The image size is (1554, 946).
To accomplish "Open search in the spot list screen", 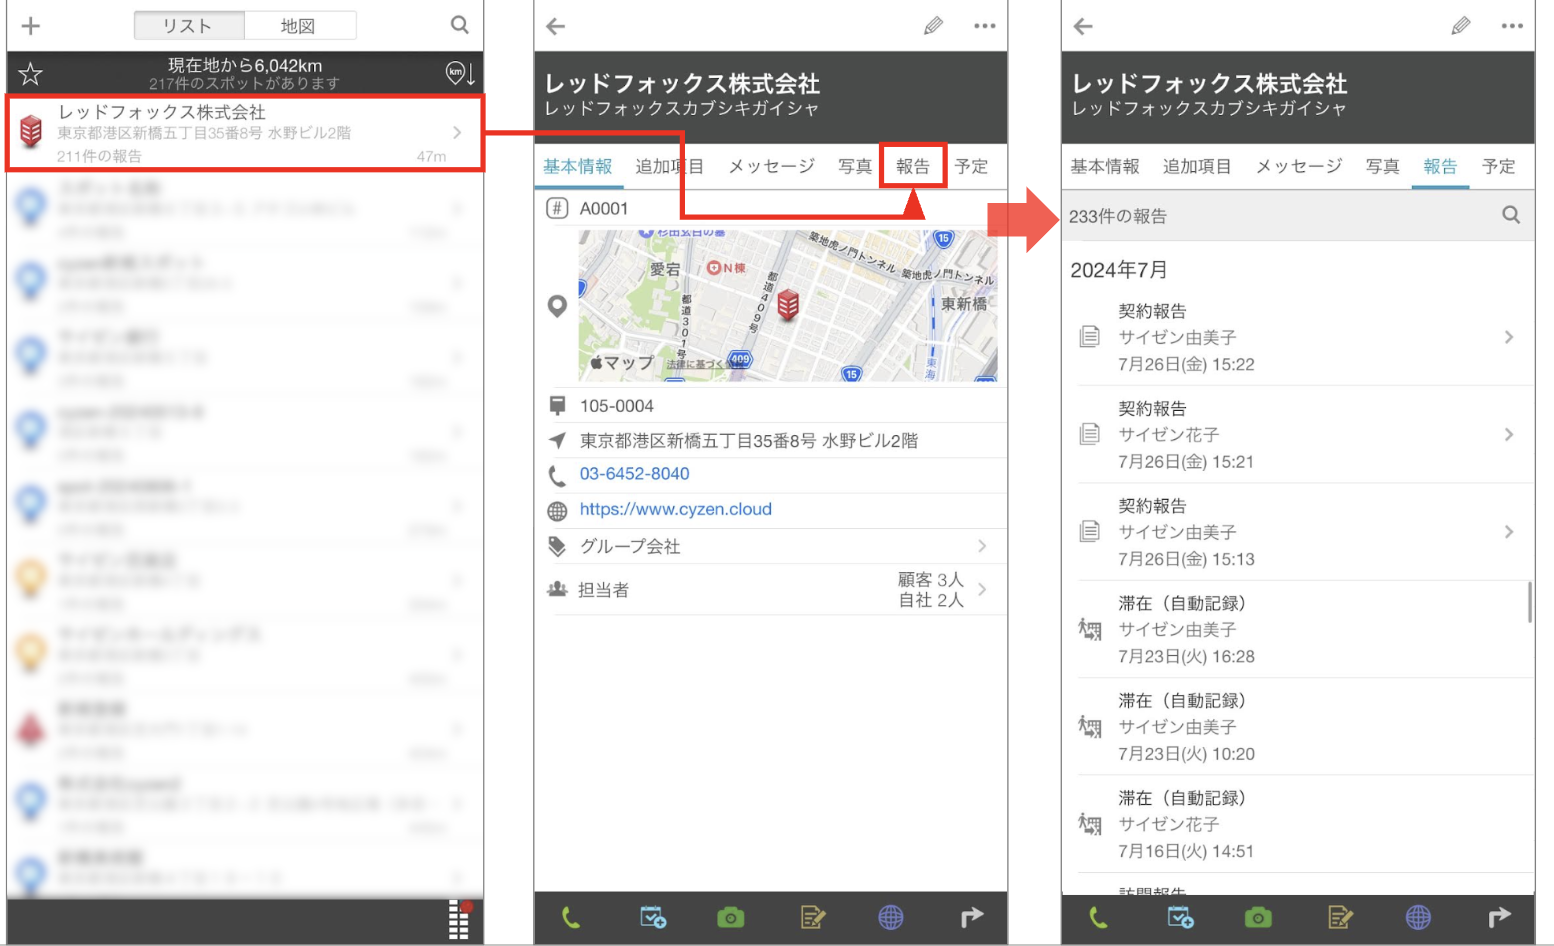I will tap(459, 25).
